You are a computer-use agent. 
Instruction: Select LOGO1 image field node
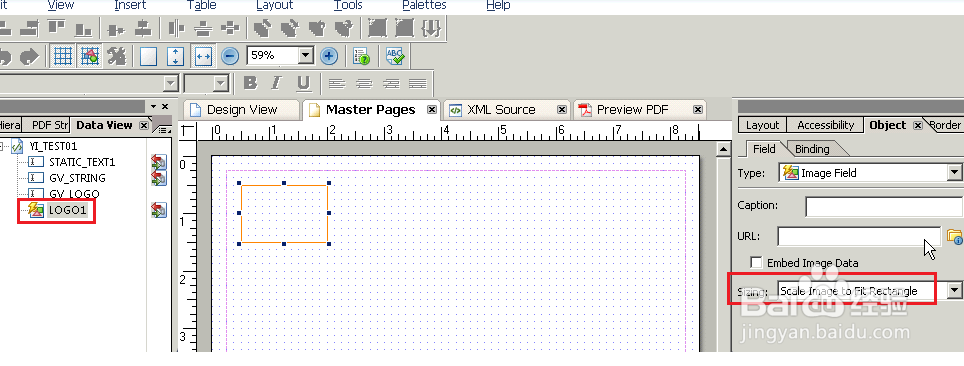point(67,210)
